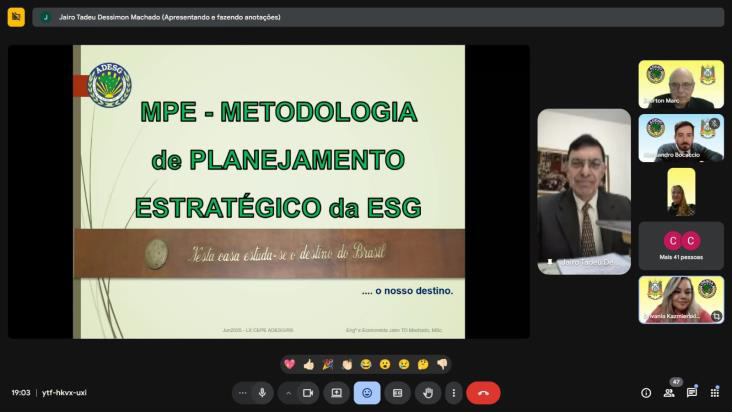The image size is (732, 412).
Task: Leave the call with the red hang-up button
Action: [x=483, y=393]
